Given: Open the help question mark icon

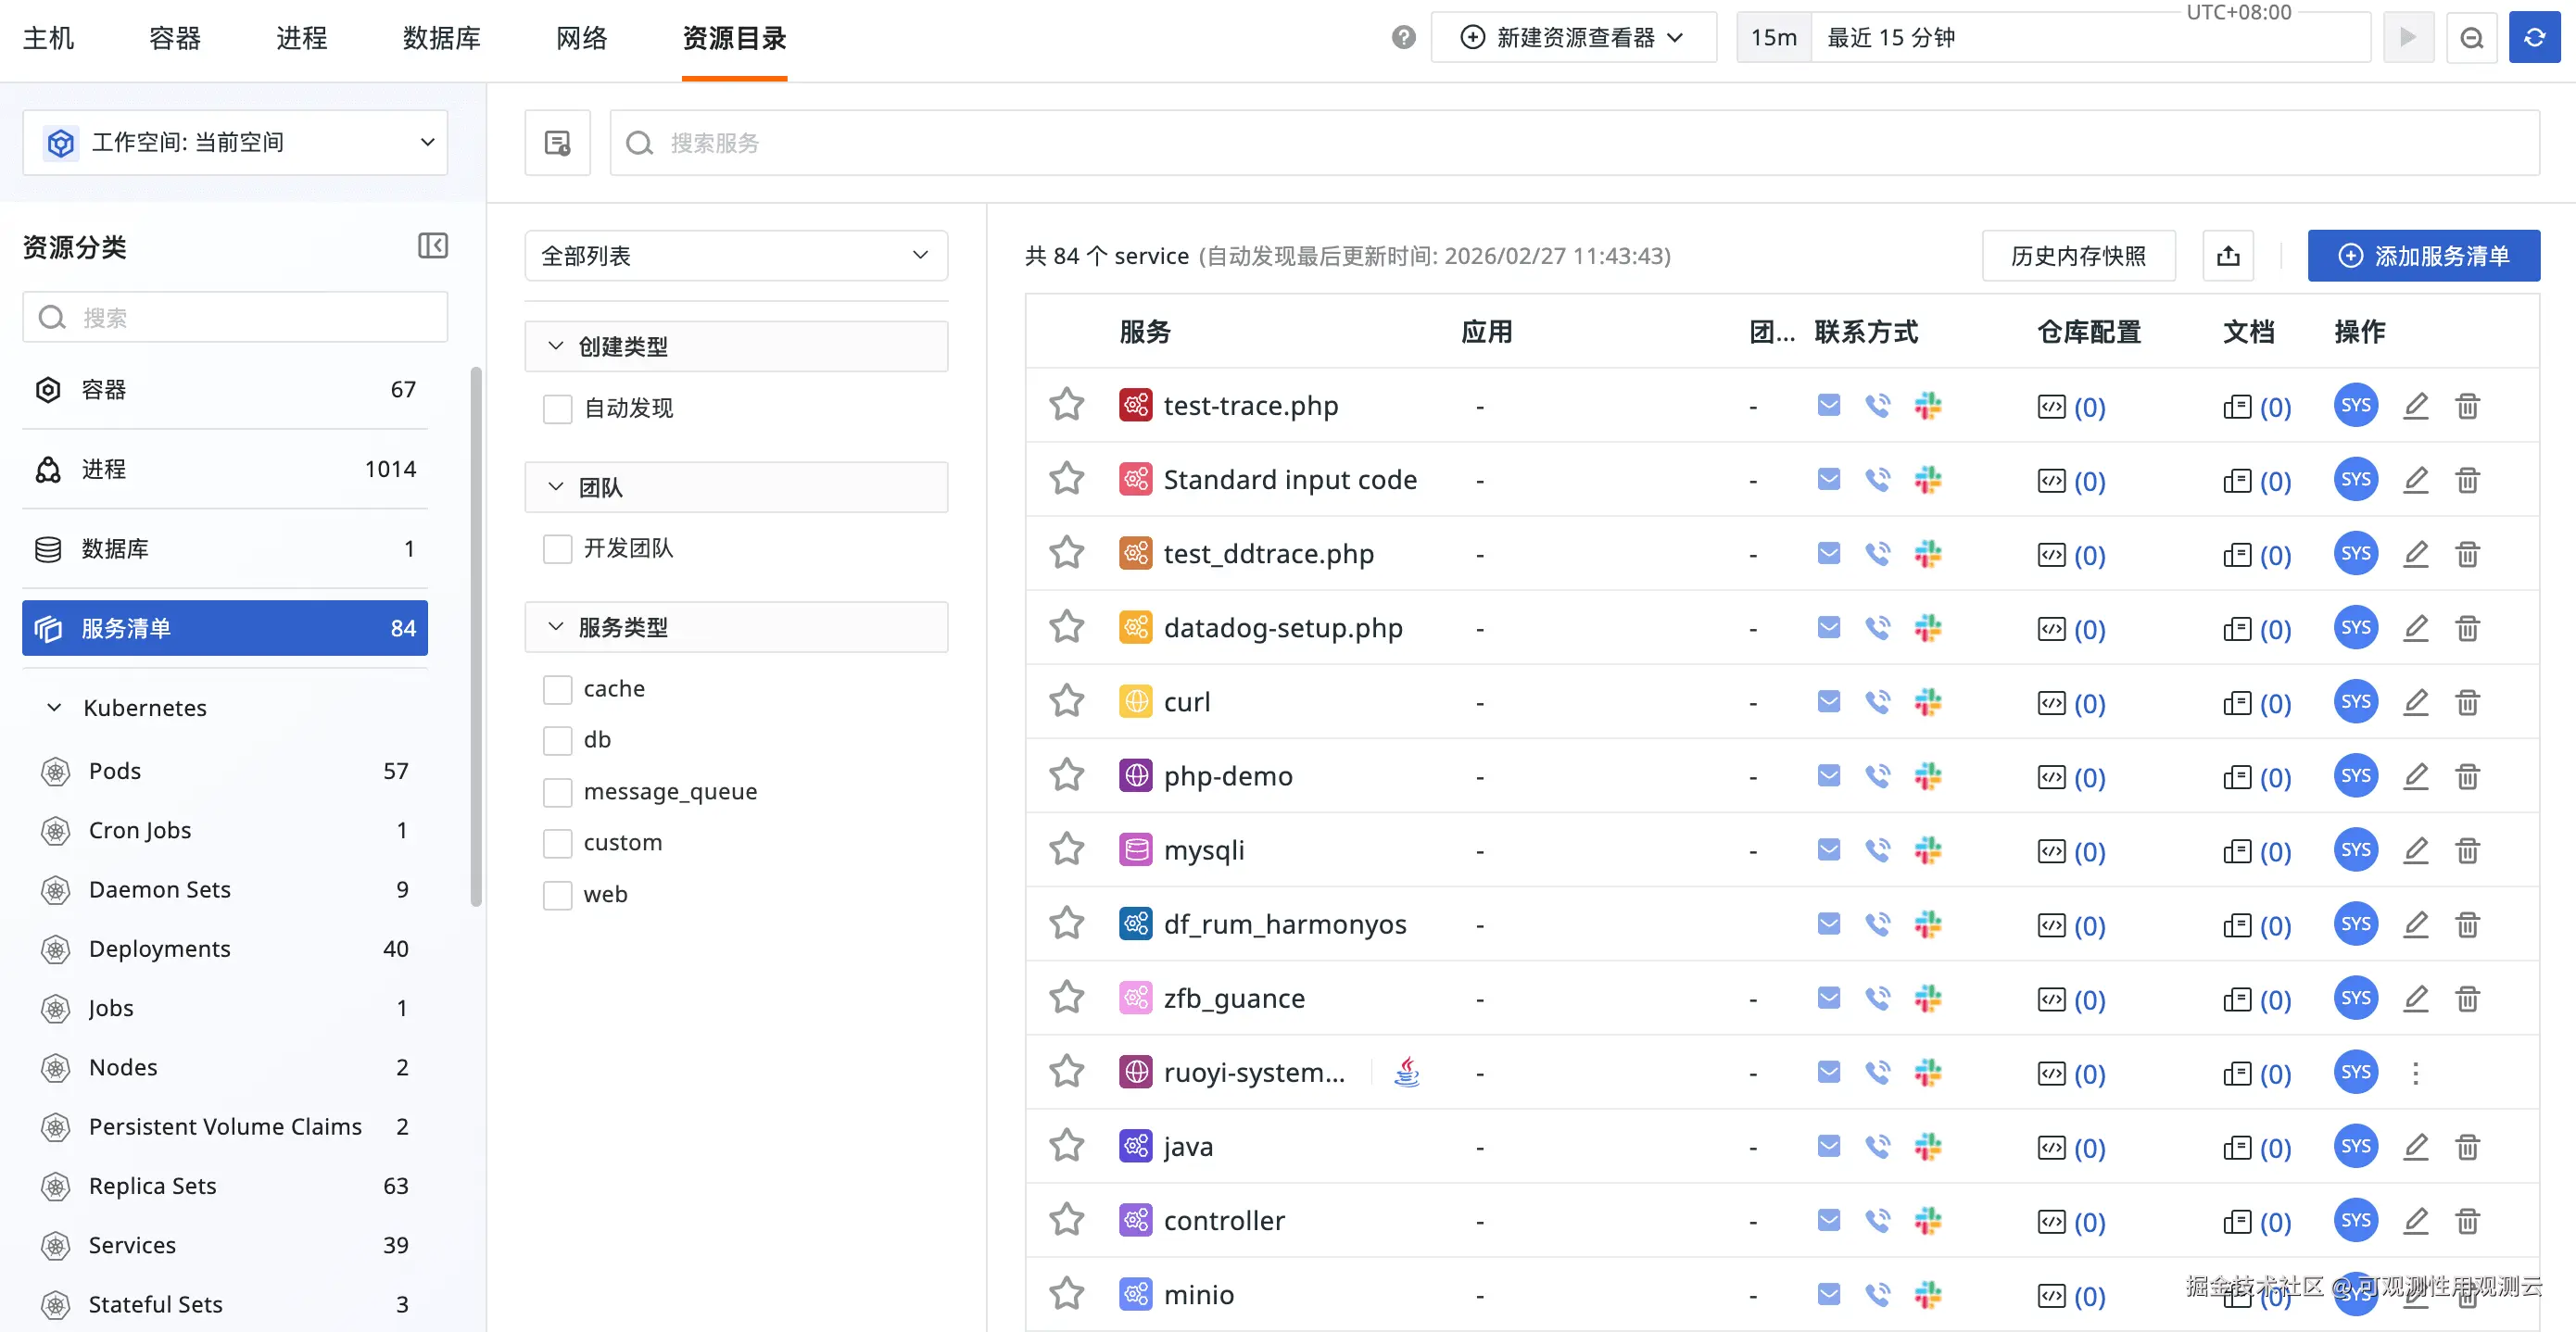Looking at the screenshot, I should [x=1403, y=38].
